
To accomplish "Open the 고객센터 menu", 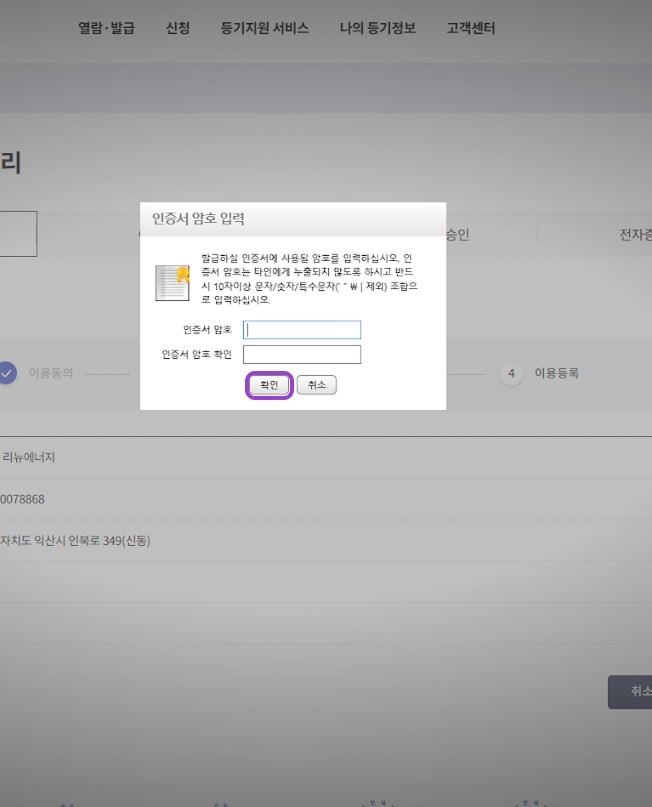I will (471, 28).
